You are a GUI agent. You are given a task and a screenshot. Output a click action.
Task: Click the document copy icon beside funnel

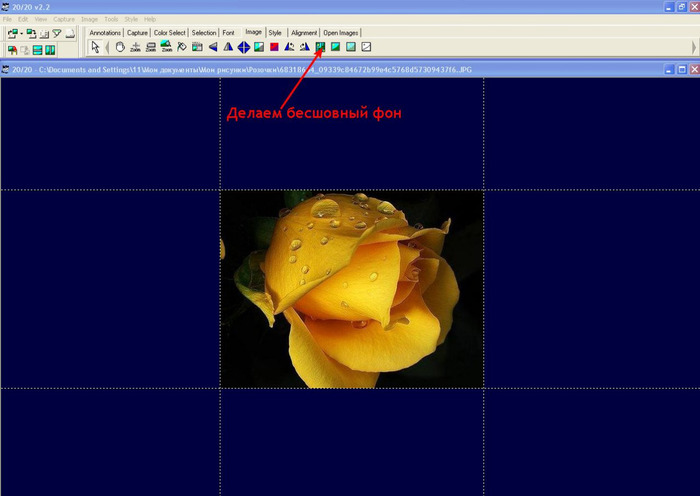click(44, 34)
